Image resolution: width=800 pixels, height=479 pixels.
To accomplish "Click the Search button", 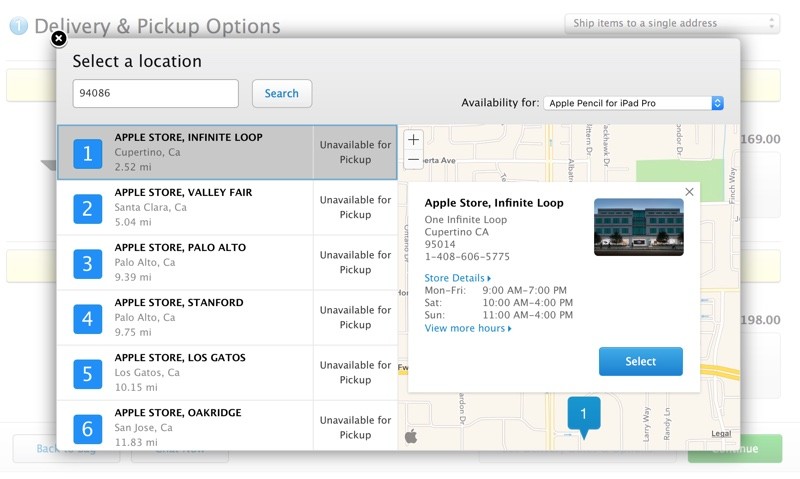I will [282, 93].
